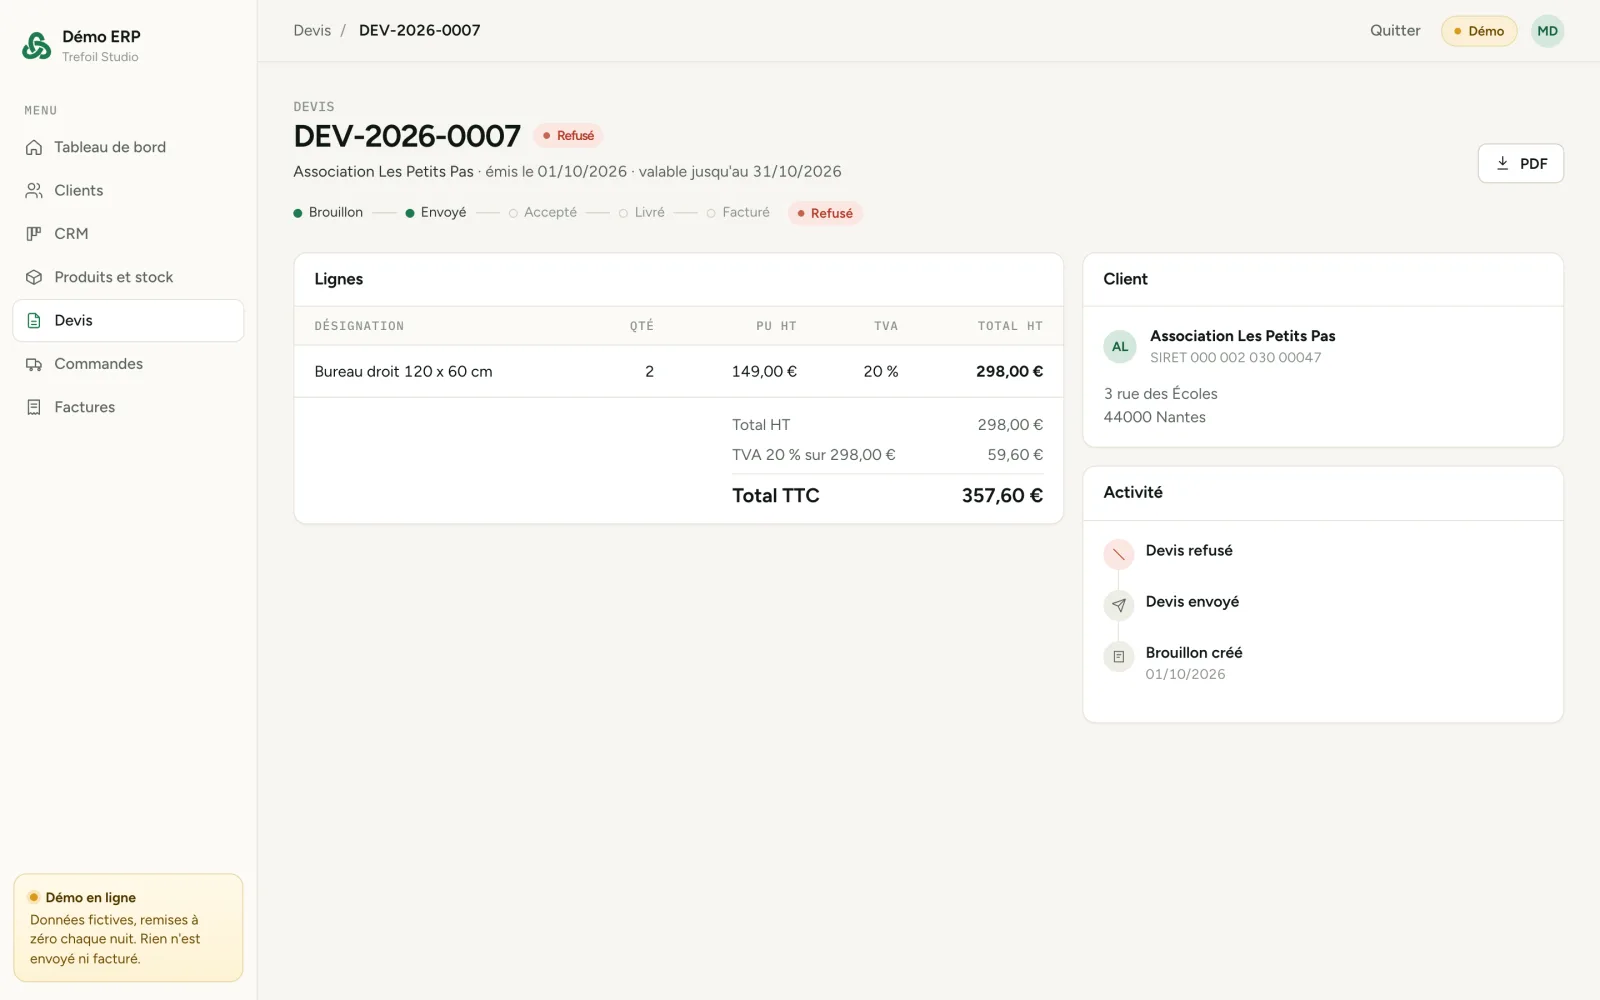Click the Brouillon status step
Viewport: 1600px width, 1000px height.
tap(328, 213)
